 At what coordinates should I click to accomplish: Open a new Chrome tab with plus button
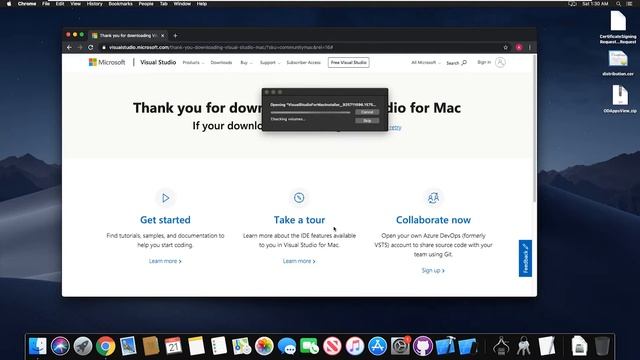pyautogui.click(x=175, y=36)
